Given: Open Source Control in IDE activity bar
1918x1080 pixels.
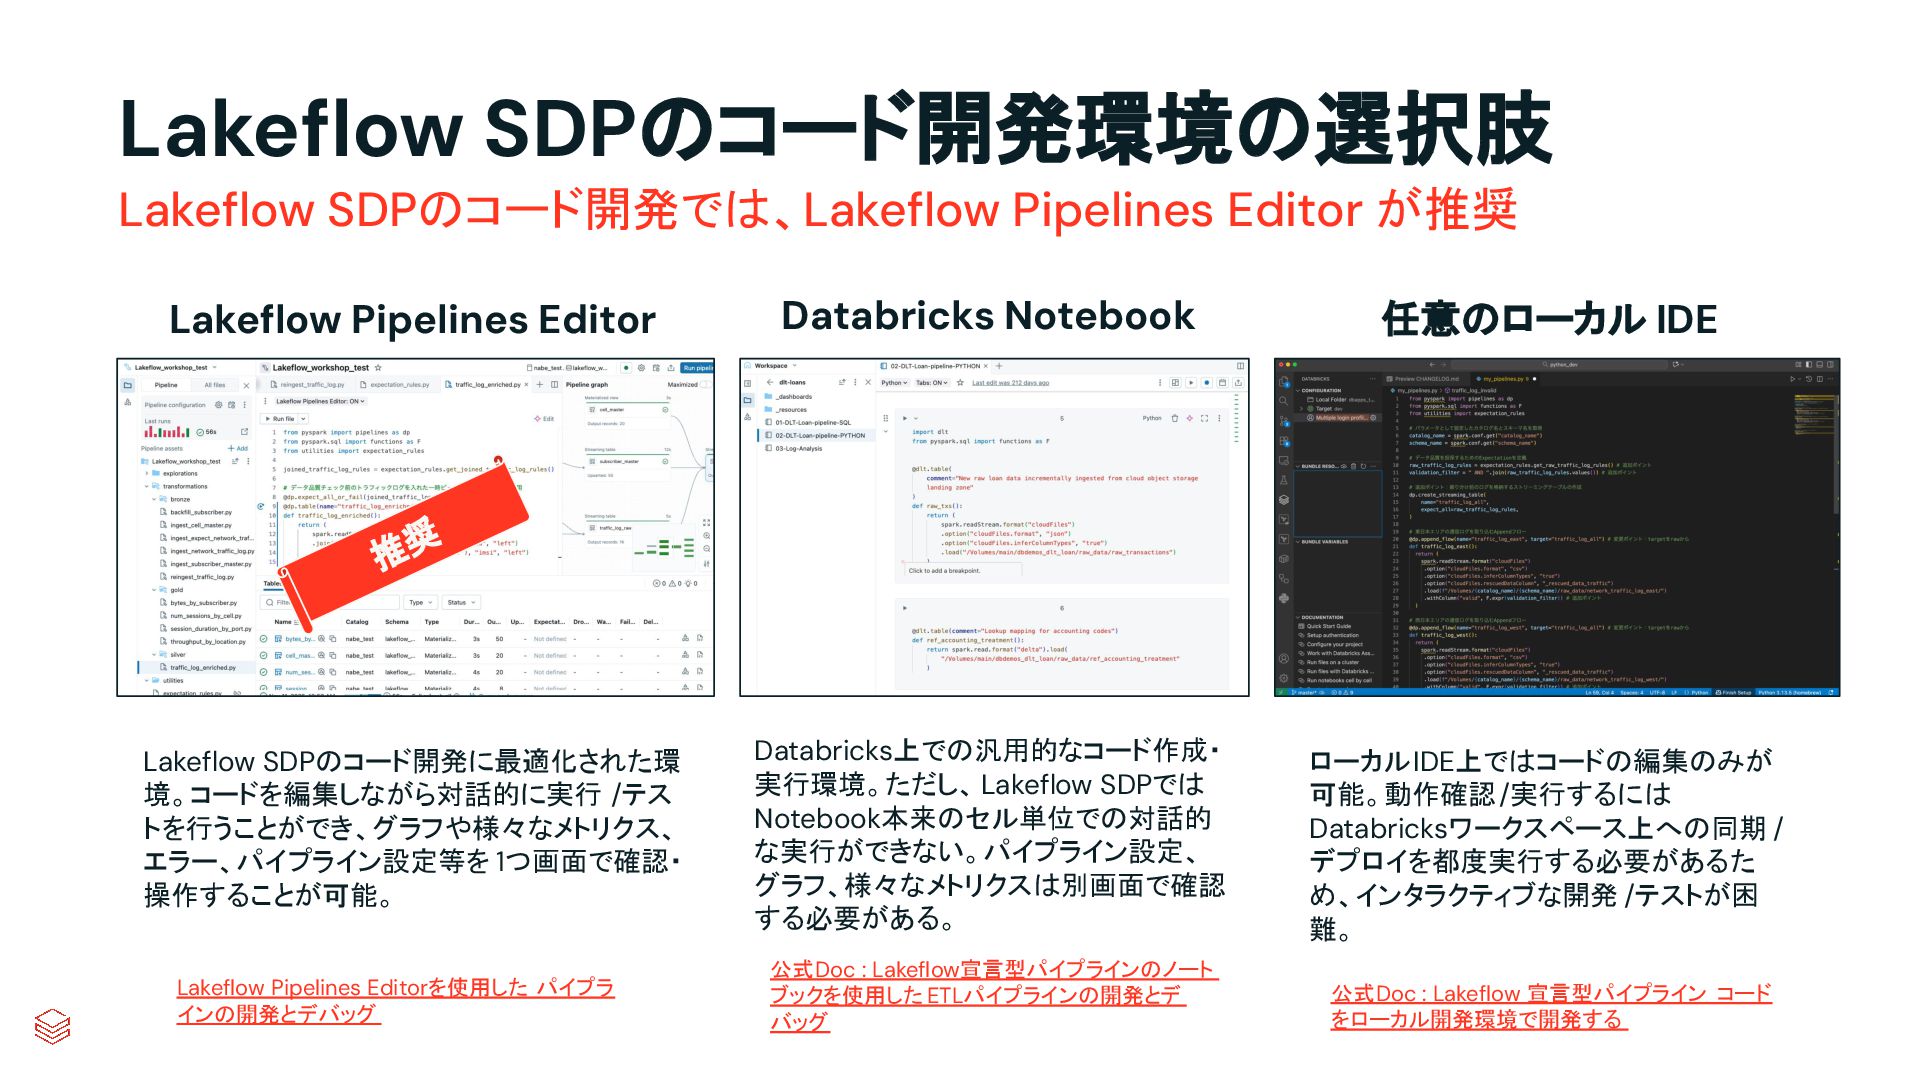Looking at the screenshot, I should click(x=1284, y=421).
